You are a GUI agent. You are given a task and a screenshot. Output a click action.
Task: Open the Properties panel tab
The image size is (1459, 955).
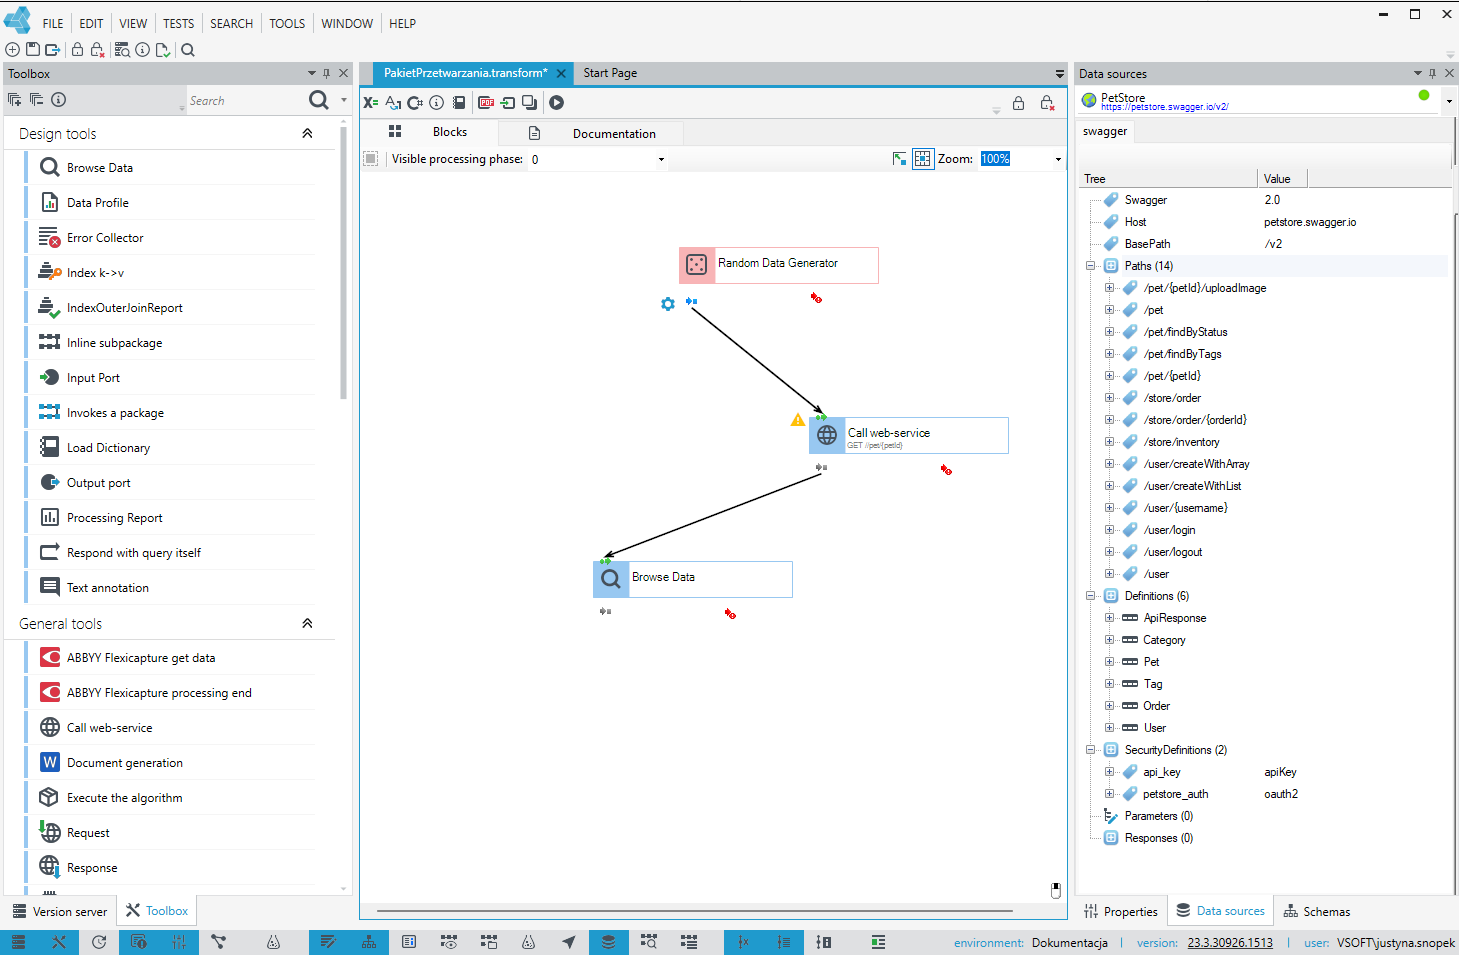pos(1121,912)
